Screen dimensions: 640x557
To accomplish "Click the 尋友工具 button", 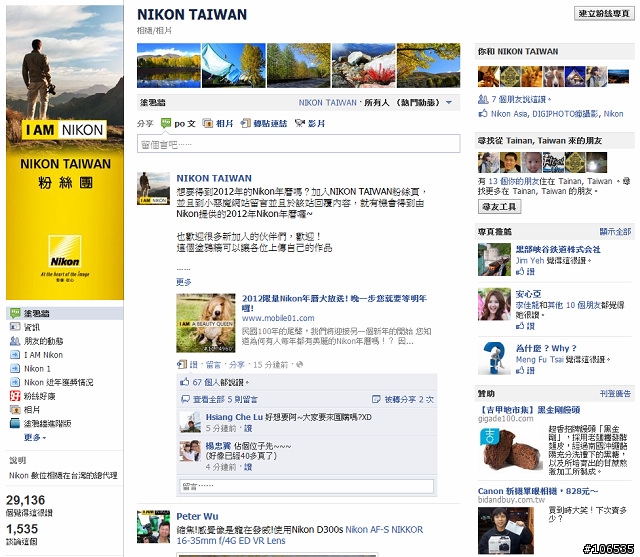I will [x=499, y=207].
